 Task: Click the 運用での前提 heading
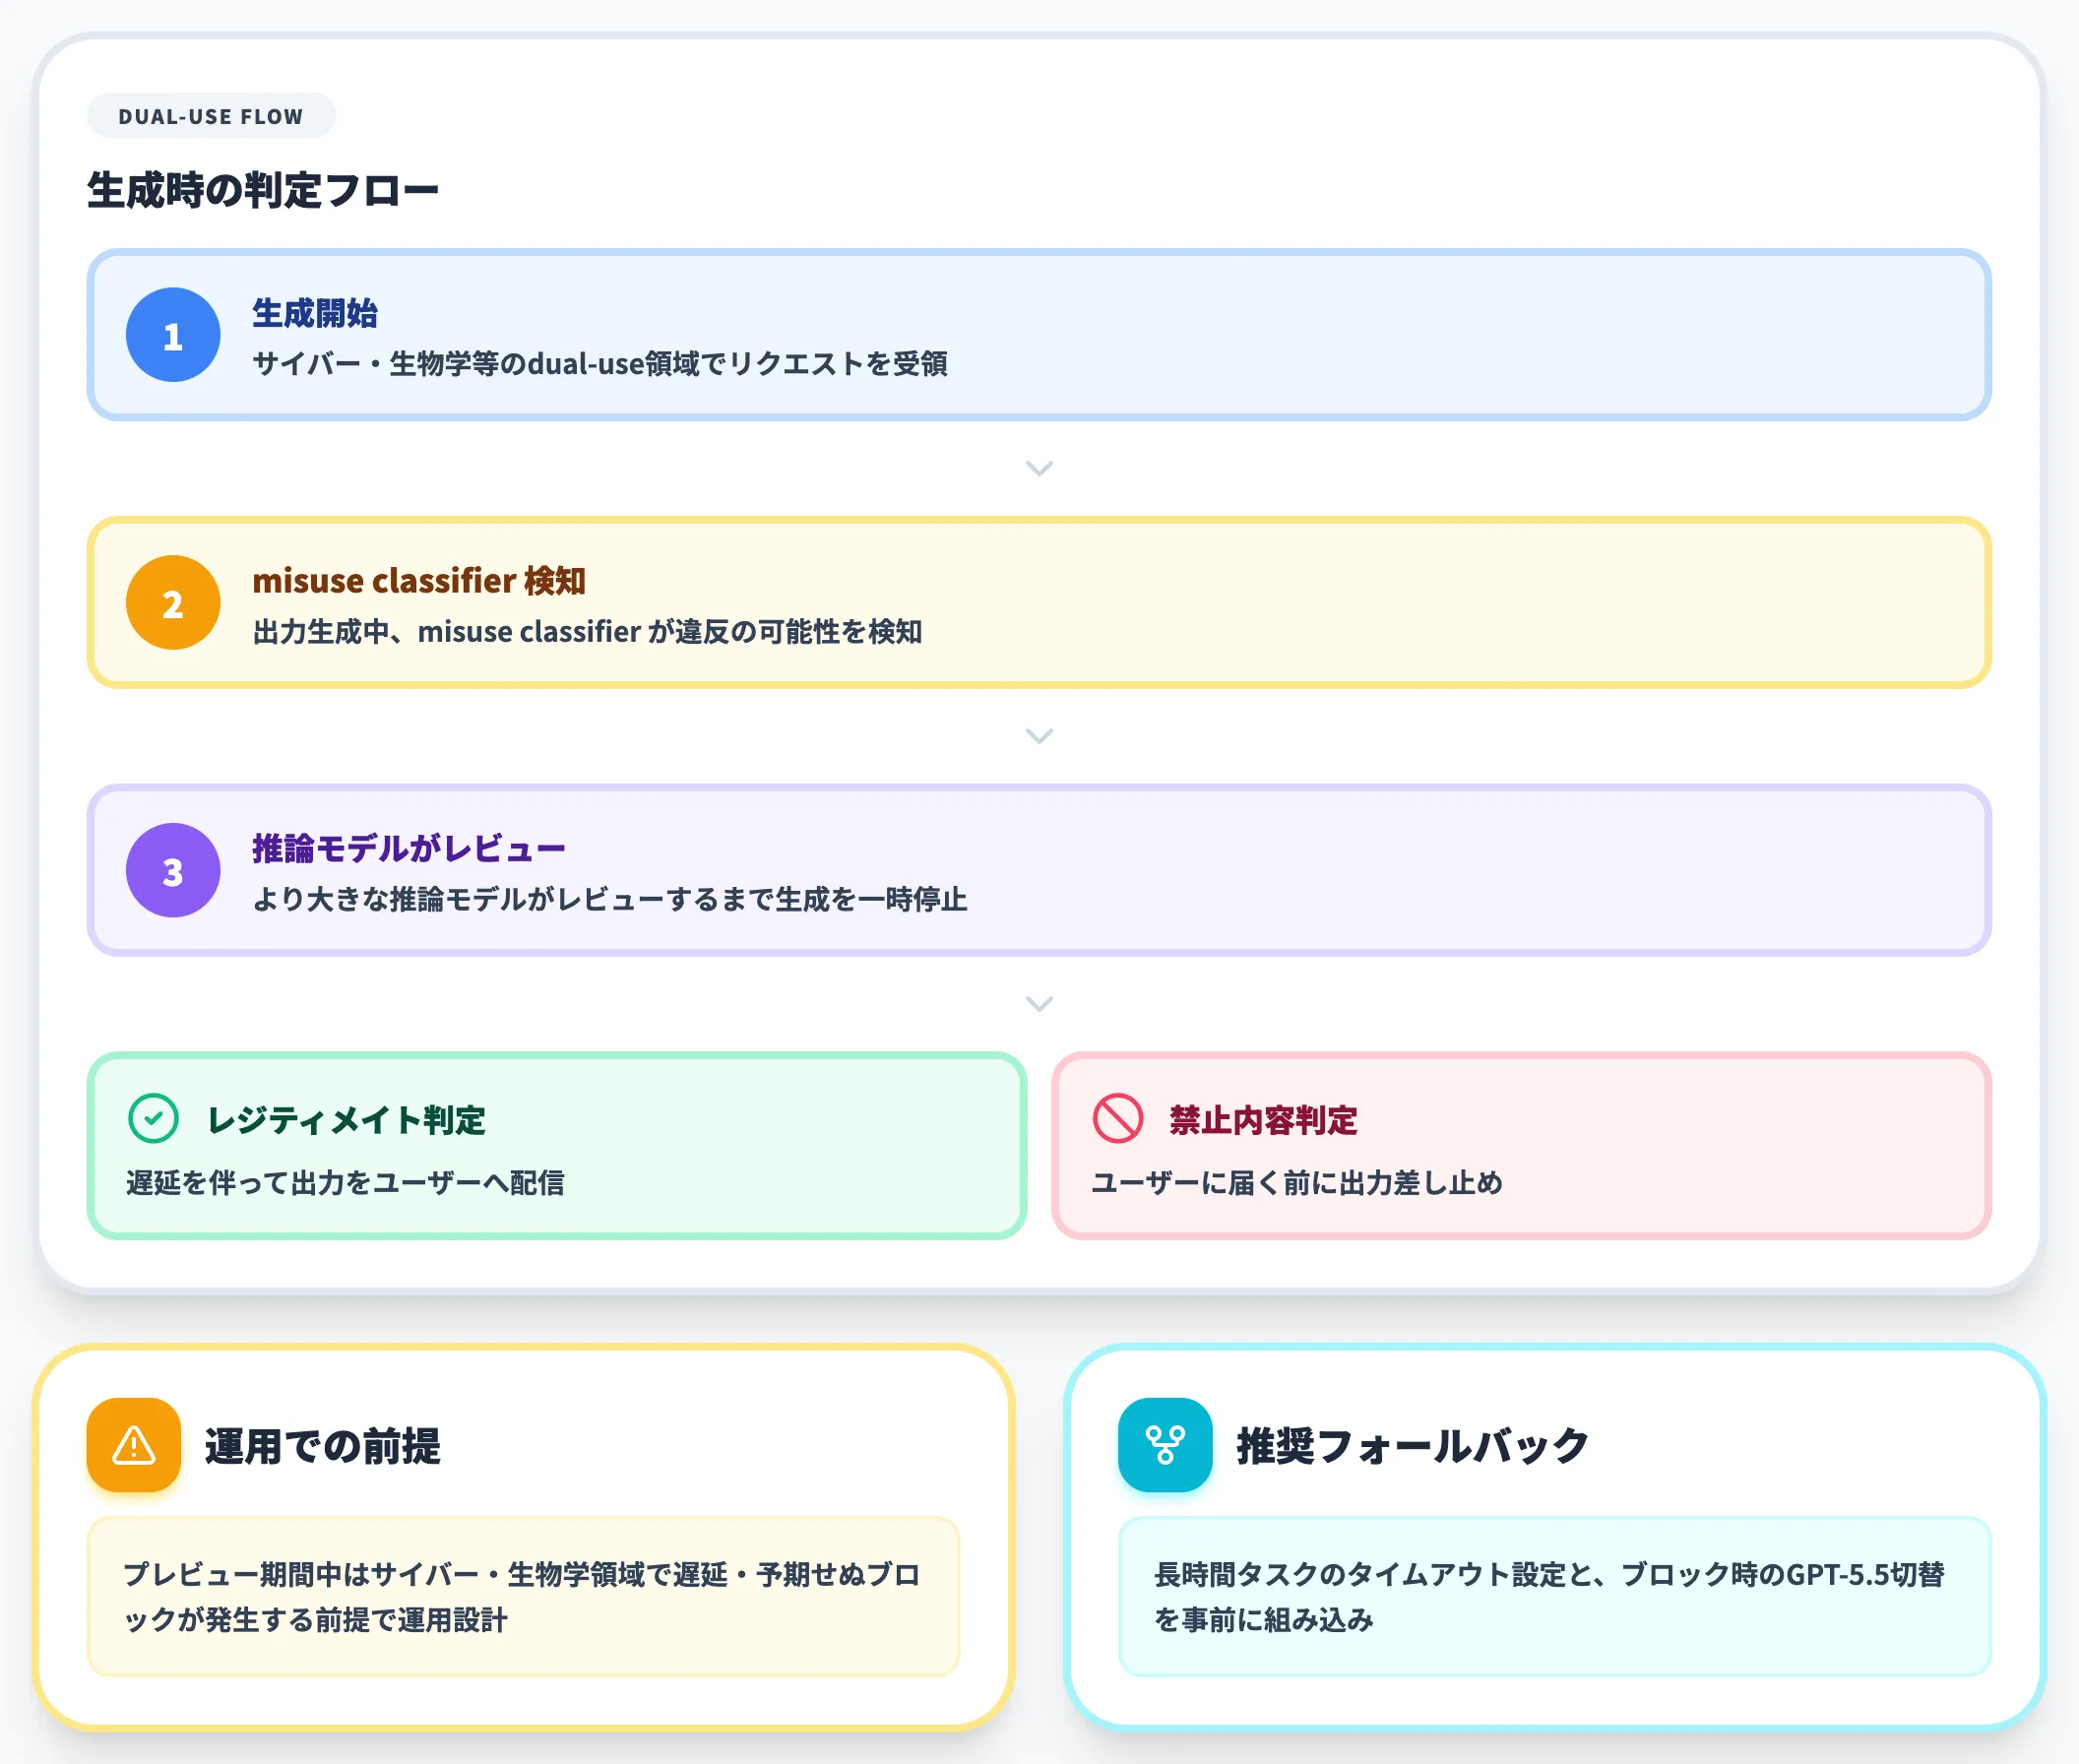click(x=323, y=1446)
